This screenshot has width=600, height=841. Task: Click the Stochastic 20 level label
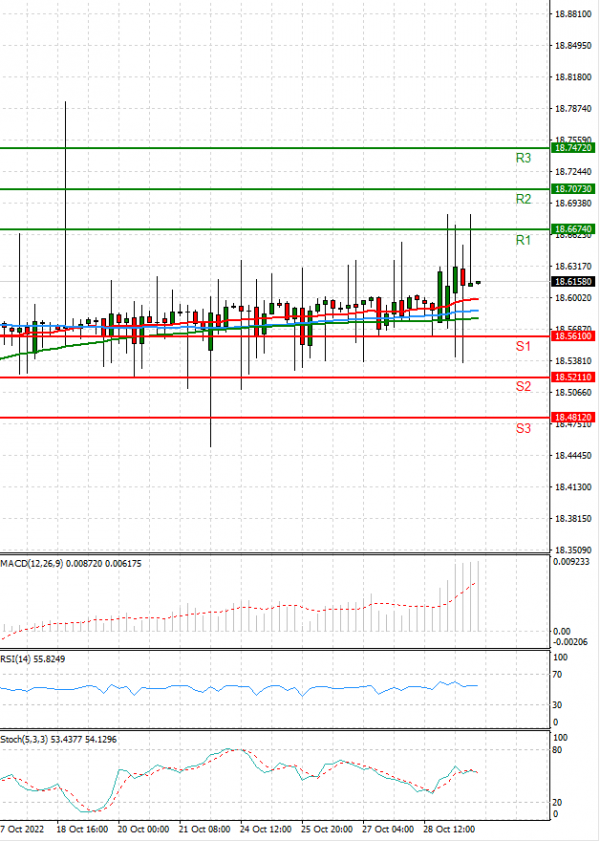coord(558,802)
